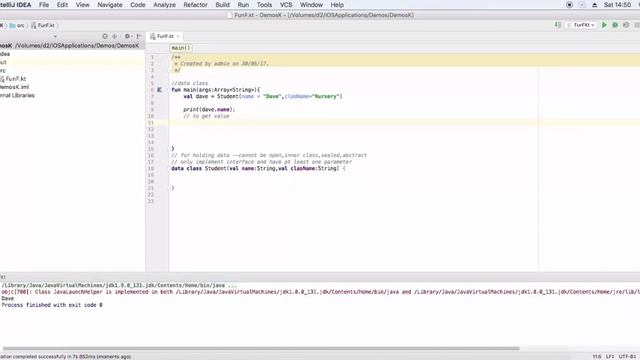Click the 'Dave' output line in console
This screenshot has width=640, height=360.
click(8, 298)
